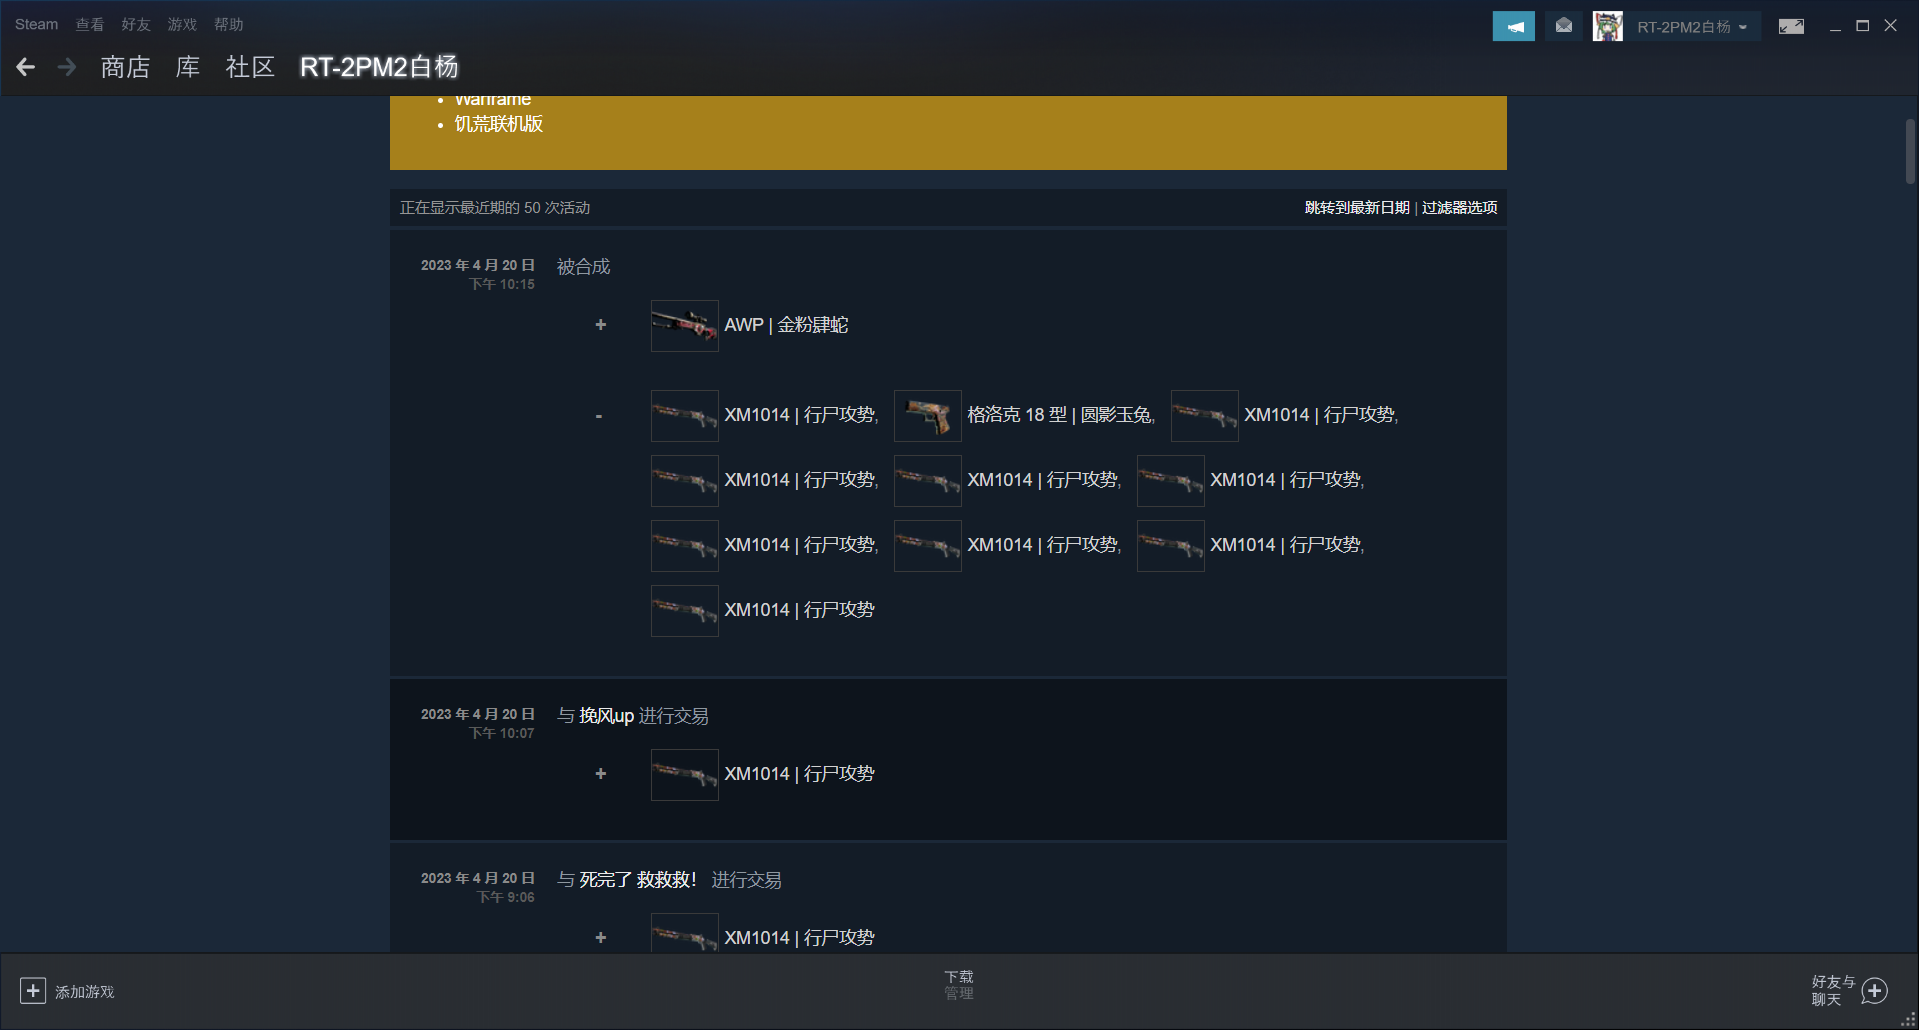Click 跳转到最新日期 link

coord(1357,207)
